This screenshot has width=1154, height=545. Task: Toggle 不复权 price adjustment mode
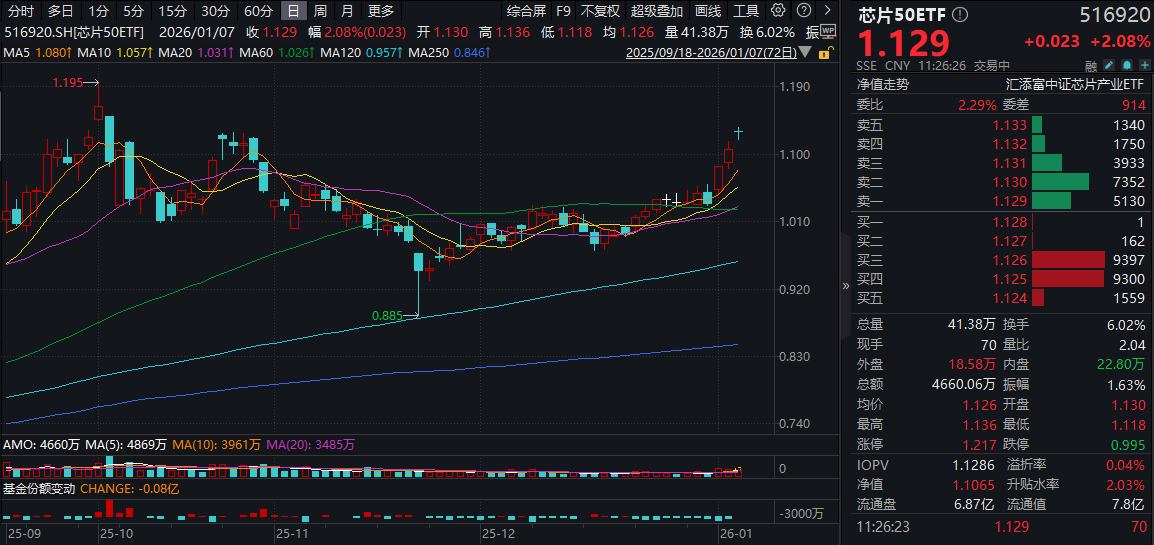pos(600,11)
